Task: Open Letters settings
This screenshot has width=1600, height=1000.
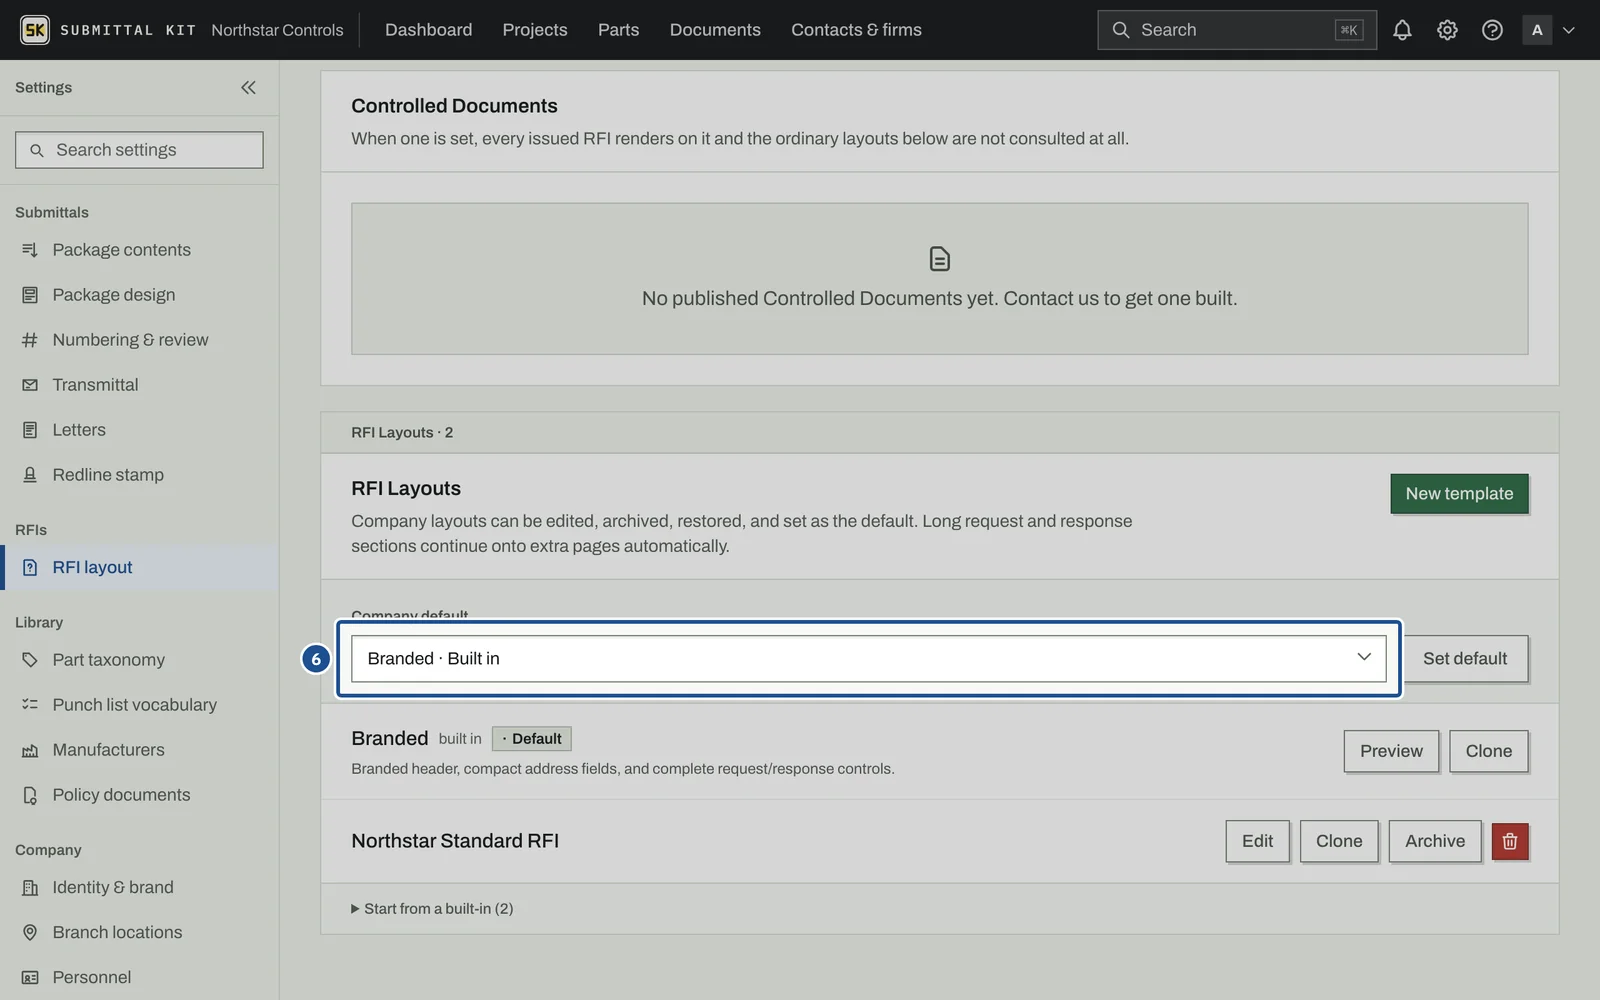Action: click(139, 430)
